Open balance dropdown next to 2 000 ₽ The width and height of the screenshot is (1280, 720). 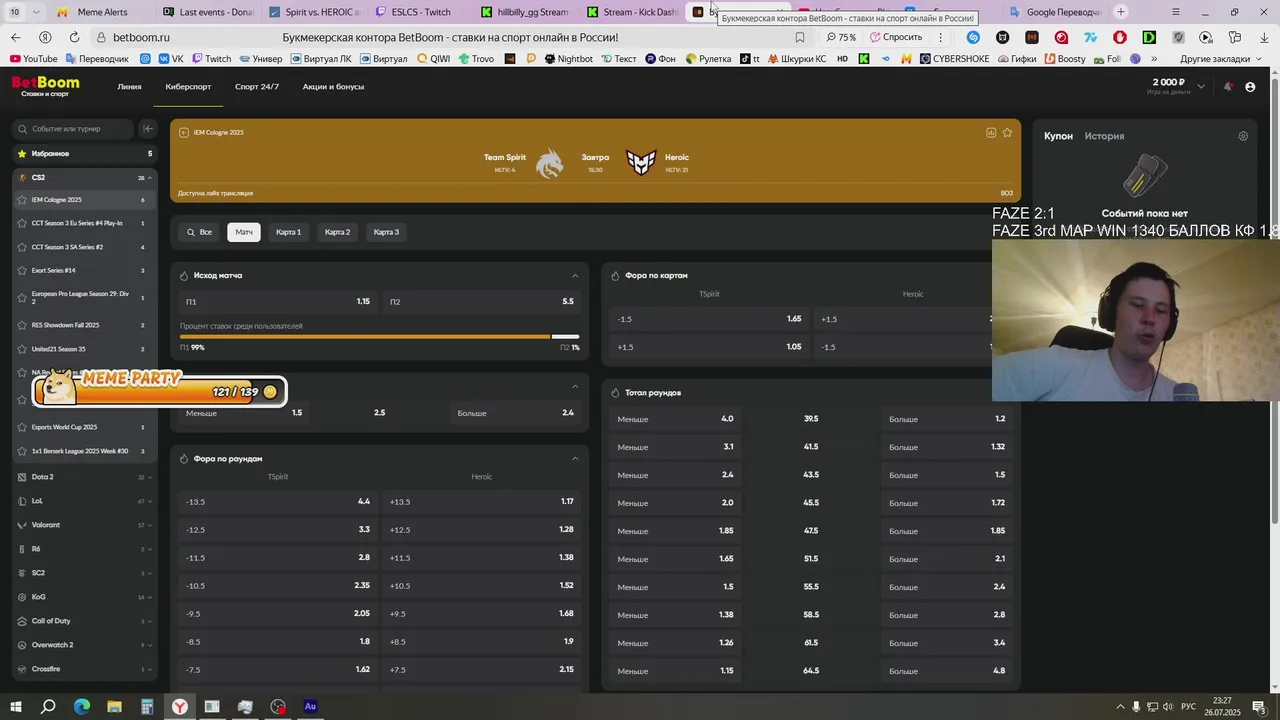(1201, 86)
